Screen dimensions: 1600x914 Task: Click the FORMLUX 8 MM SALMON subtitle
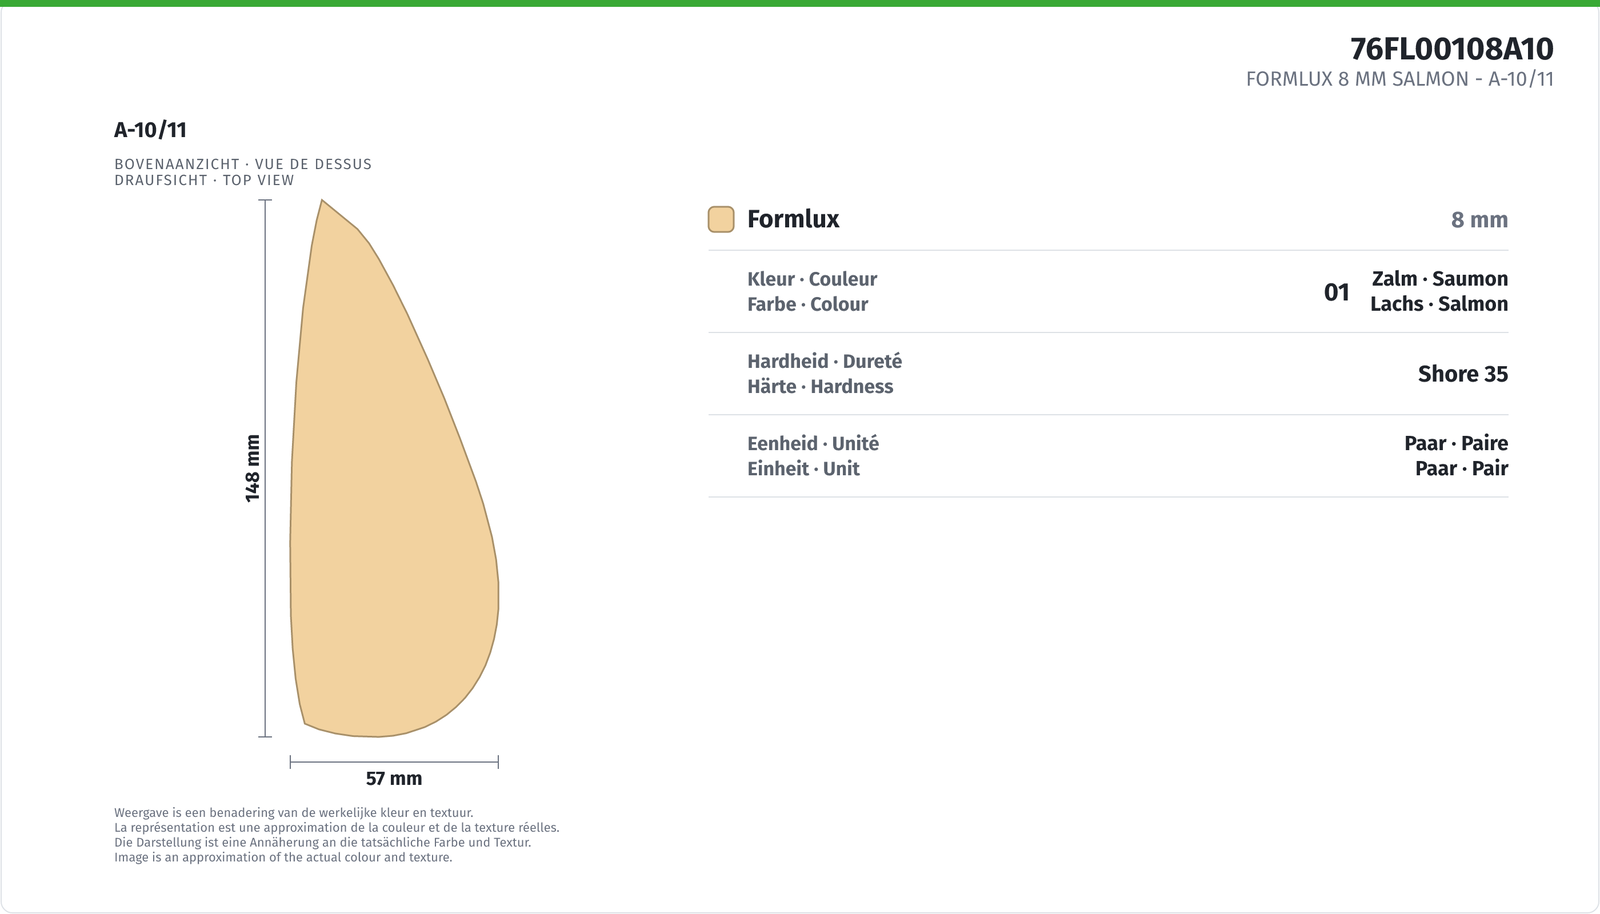pyautogui.click(x=1400, y=79)
